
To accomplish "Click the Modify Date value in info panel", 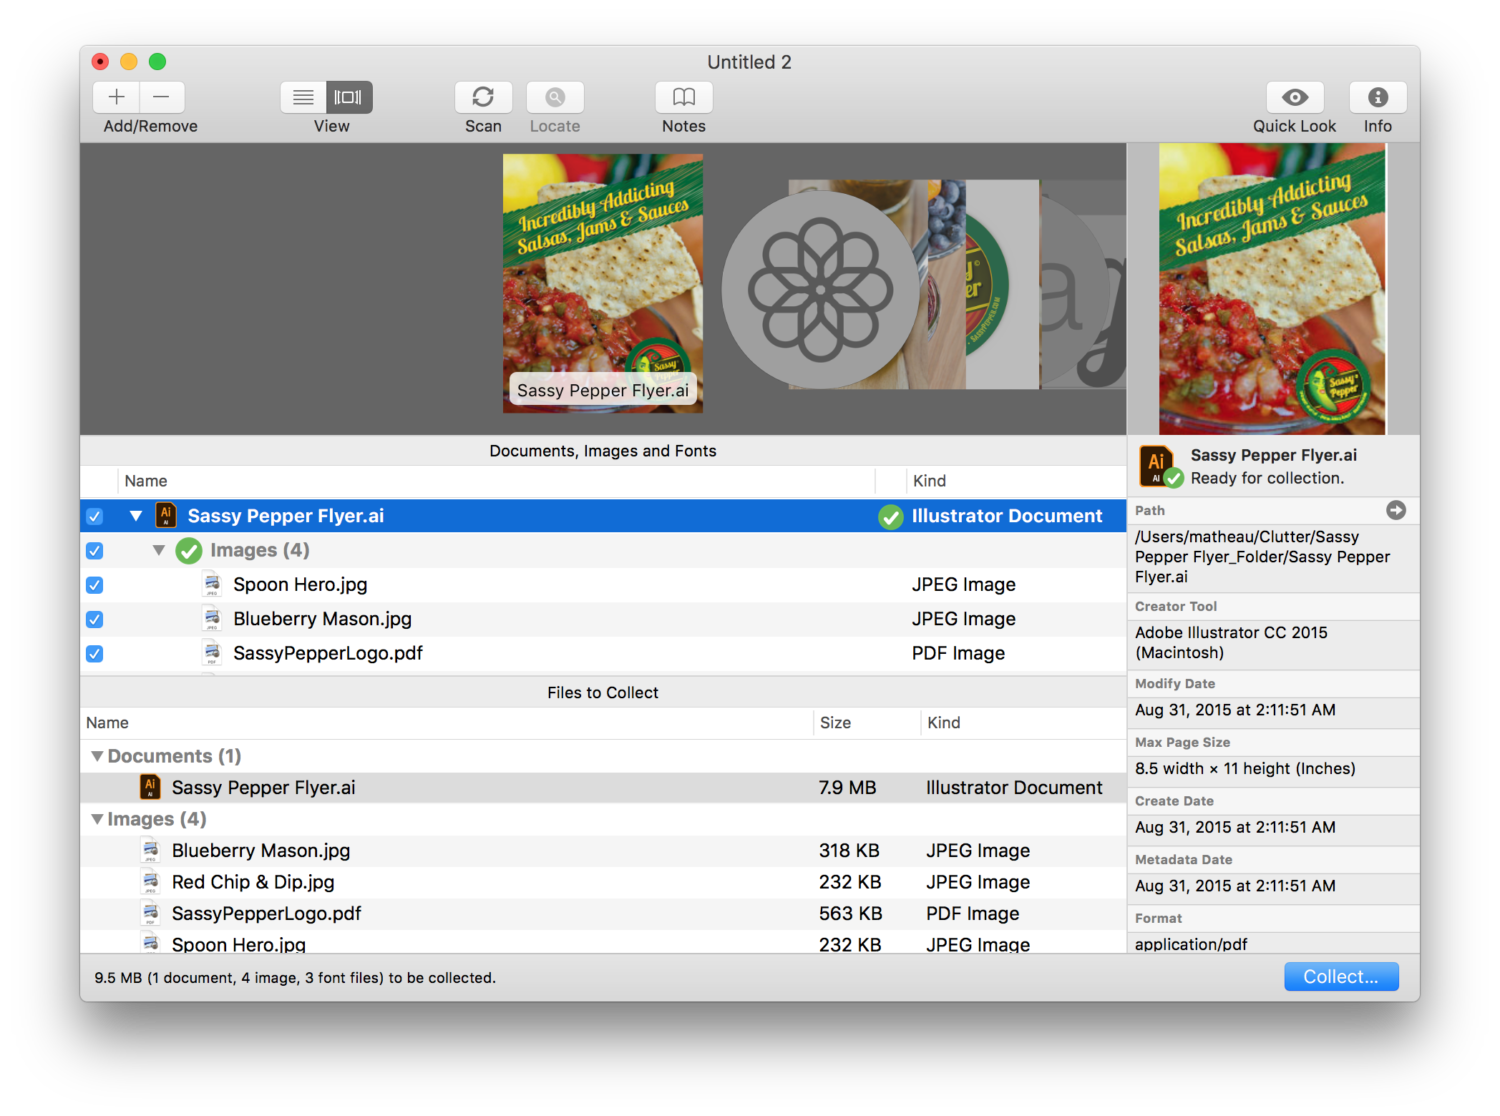I will (x=1235, y=710).
